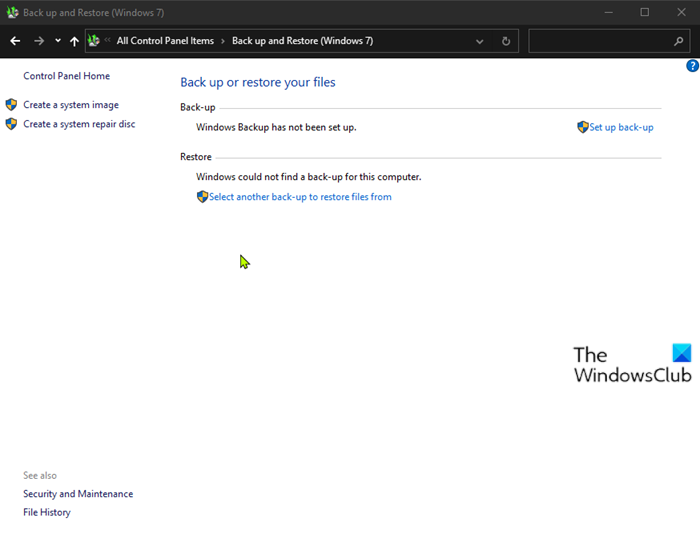Click the title bar window icon

pyautogui.click(x=12, y=13)
